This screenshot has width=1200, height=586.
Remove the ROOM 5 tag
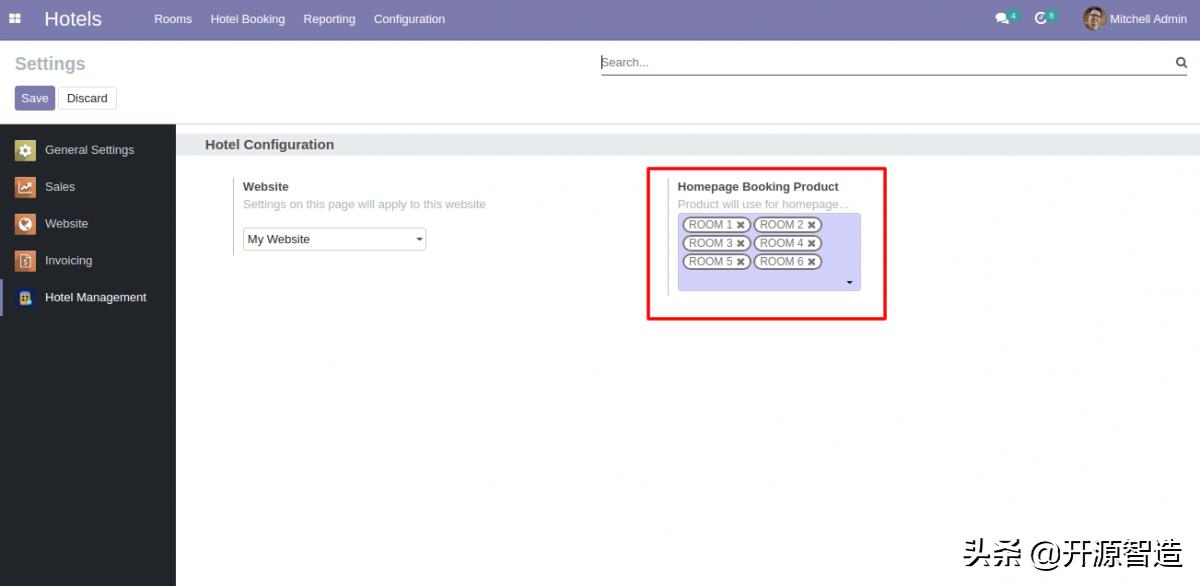tap(741, 262)
